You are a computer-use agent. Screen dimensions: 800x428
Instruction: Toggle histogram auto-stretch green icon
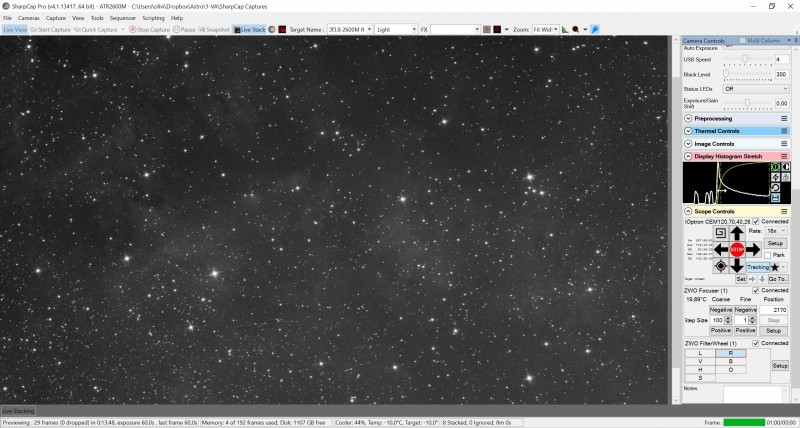(x=776, y=167)
